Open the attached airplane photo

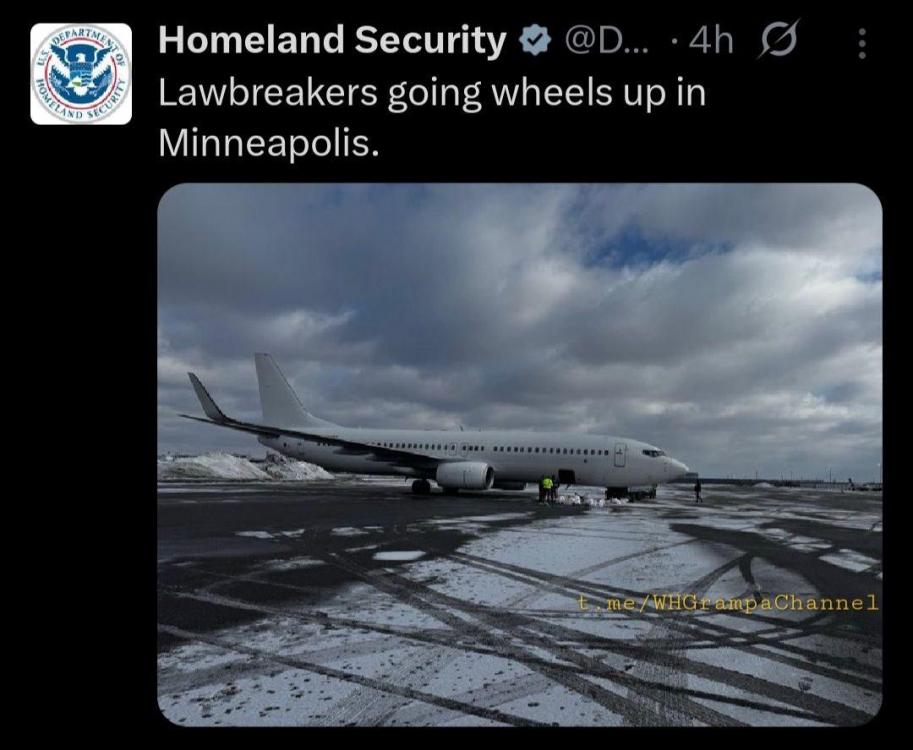point(519,454)
